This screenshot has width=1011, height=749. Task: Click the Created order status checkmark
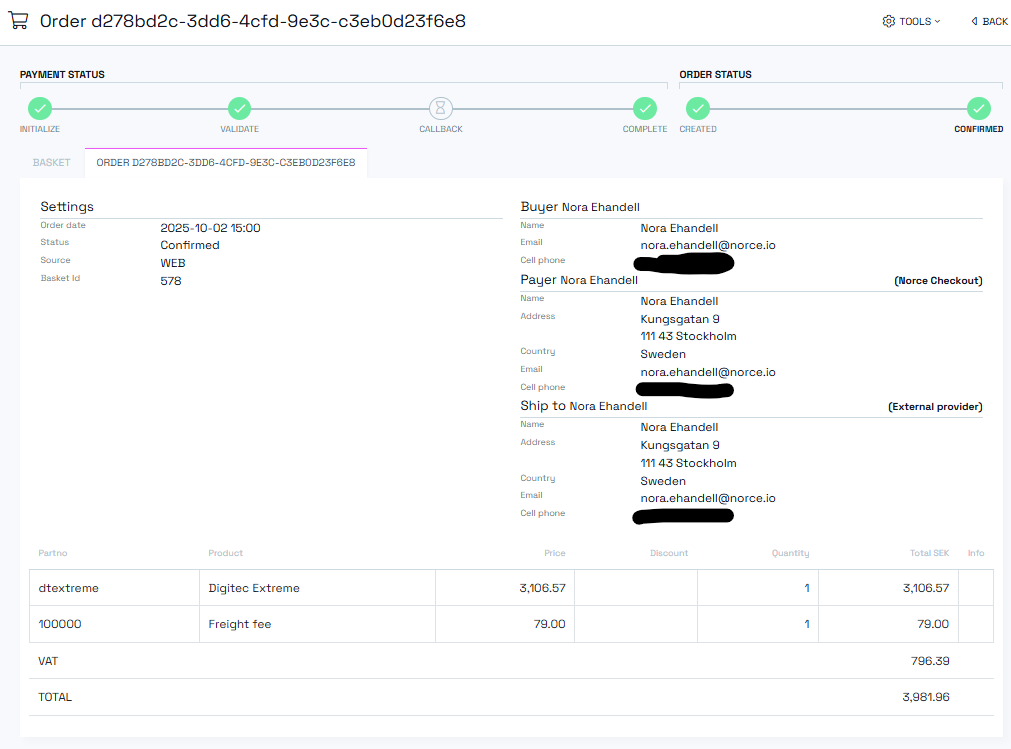click(x=698, y=109)
